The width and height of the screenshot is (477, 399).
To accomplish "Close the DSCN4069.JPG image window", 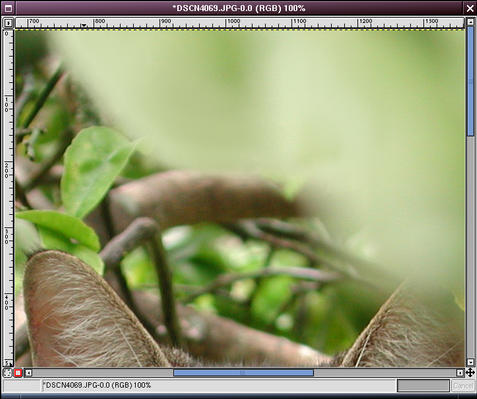I will tap(470, 8).
